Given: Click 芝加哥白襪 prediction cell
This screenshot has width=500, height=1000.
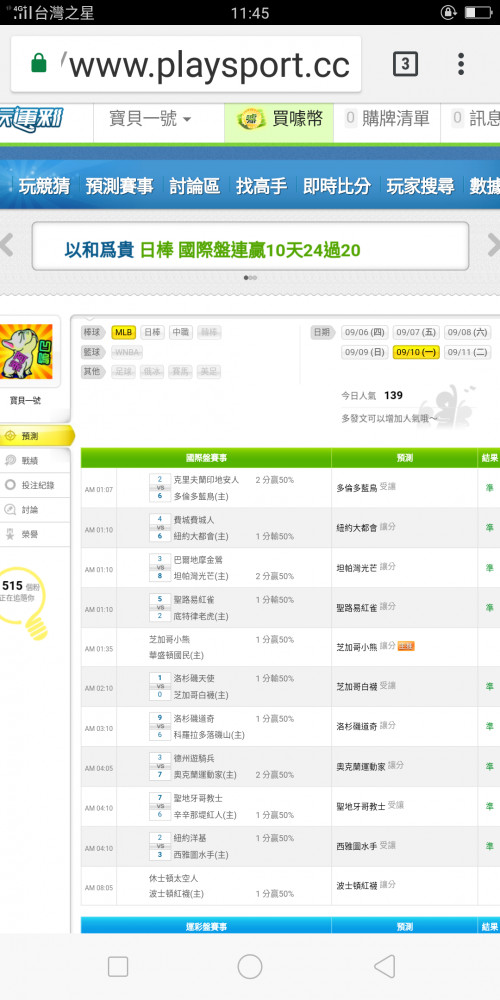Looking at the screenshot, I should point(404,687).
